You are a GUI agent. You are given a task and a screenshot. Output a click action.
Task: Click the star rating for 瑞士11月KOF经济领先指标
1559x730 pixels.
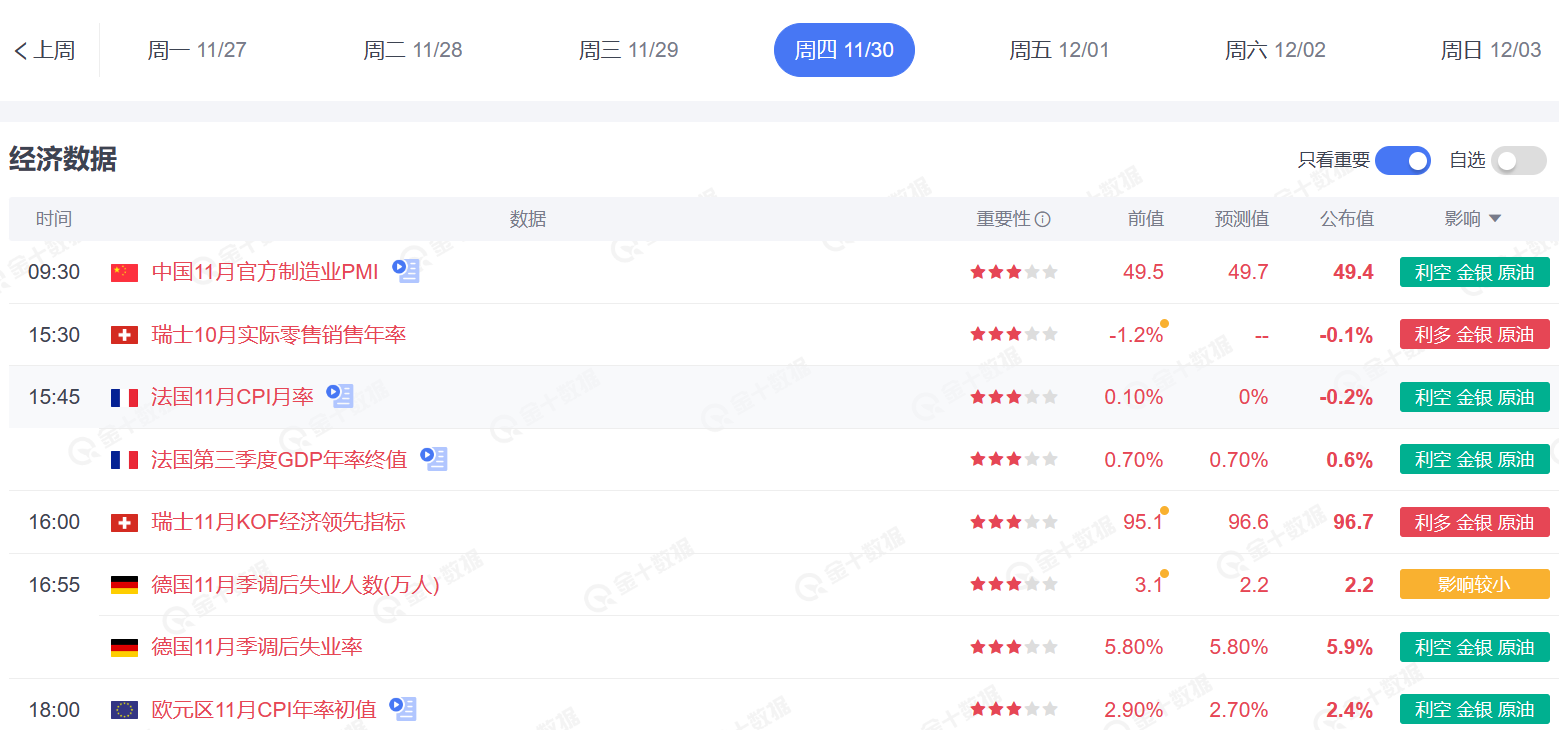1013,521
